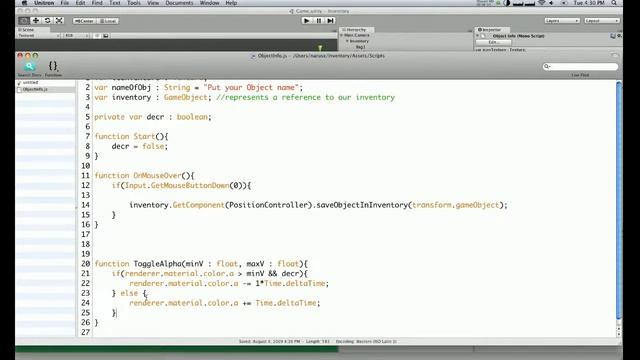Click the var nameOfObj line

[198, 87]
